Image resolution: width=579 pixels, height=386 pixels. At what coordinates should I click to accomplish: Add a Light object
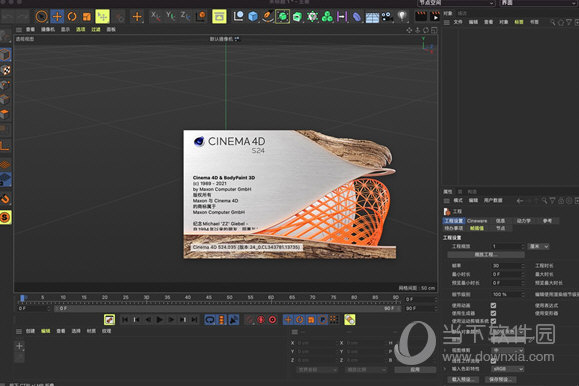coord(402,16)
